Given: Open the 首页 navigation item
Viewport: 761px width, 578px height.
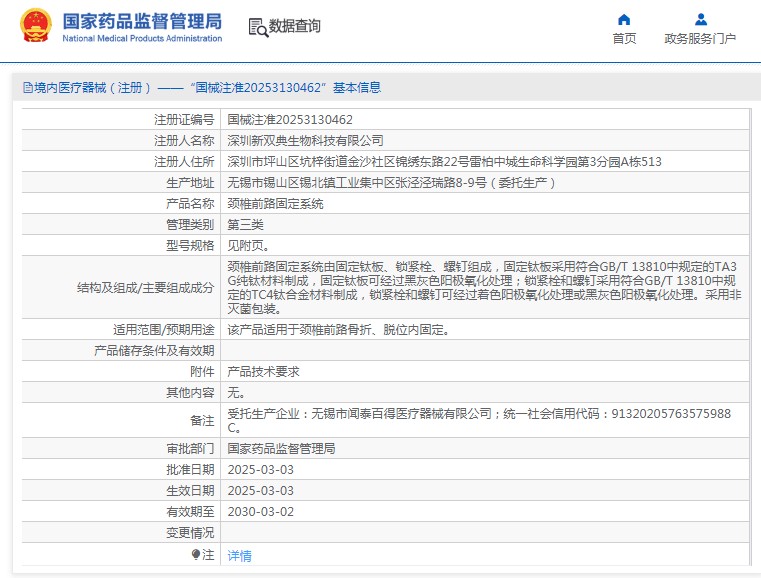Looking at the screenshot, I should coord(624,38).
